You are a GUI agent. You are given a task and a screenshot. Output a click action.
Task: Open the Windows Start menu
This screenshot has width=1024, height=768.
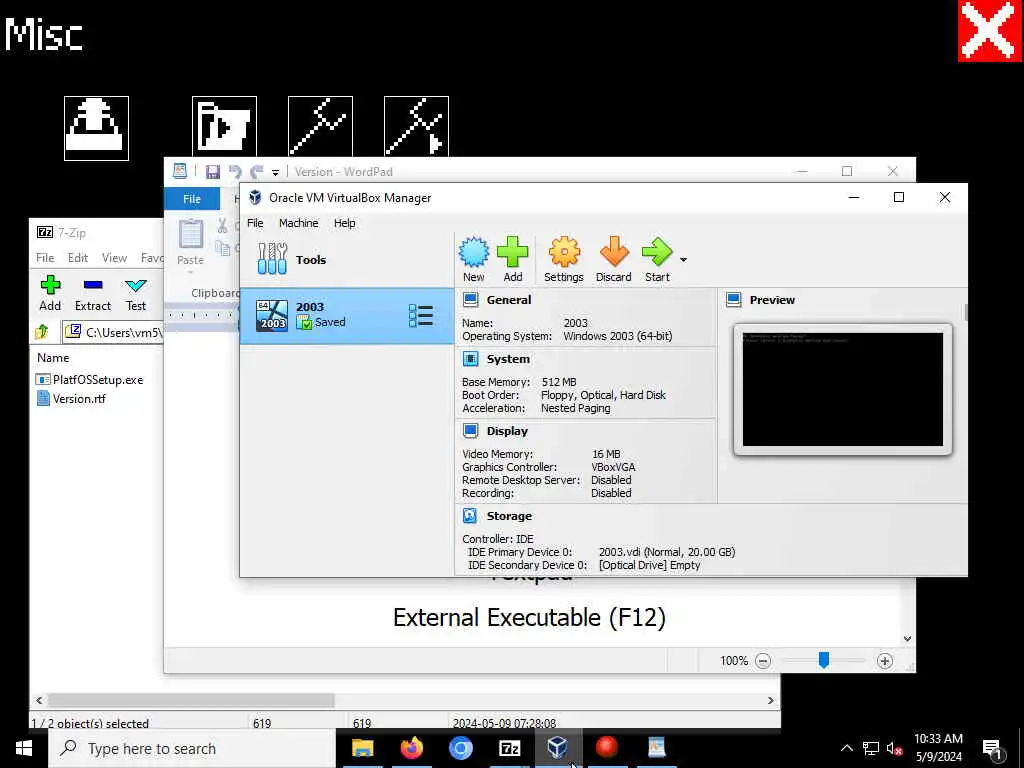[x=24, y=748]
